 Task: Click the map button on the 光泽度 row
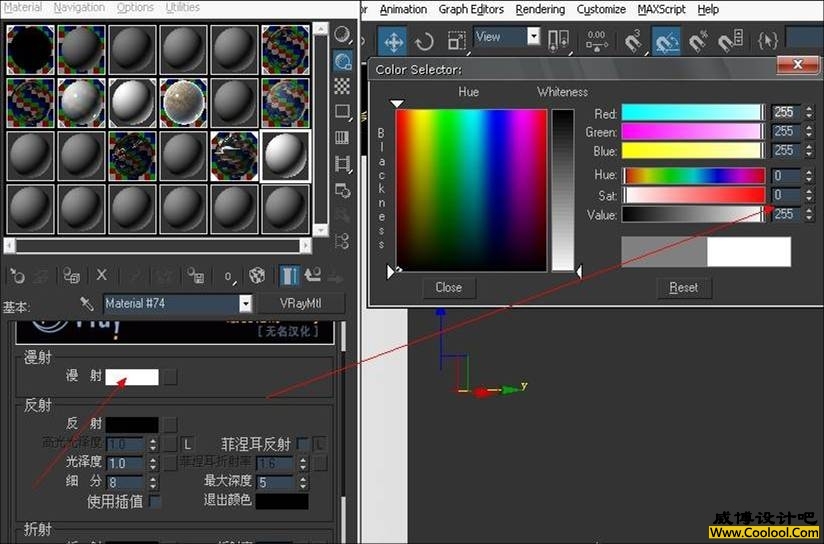[170, 463]
